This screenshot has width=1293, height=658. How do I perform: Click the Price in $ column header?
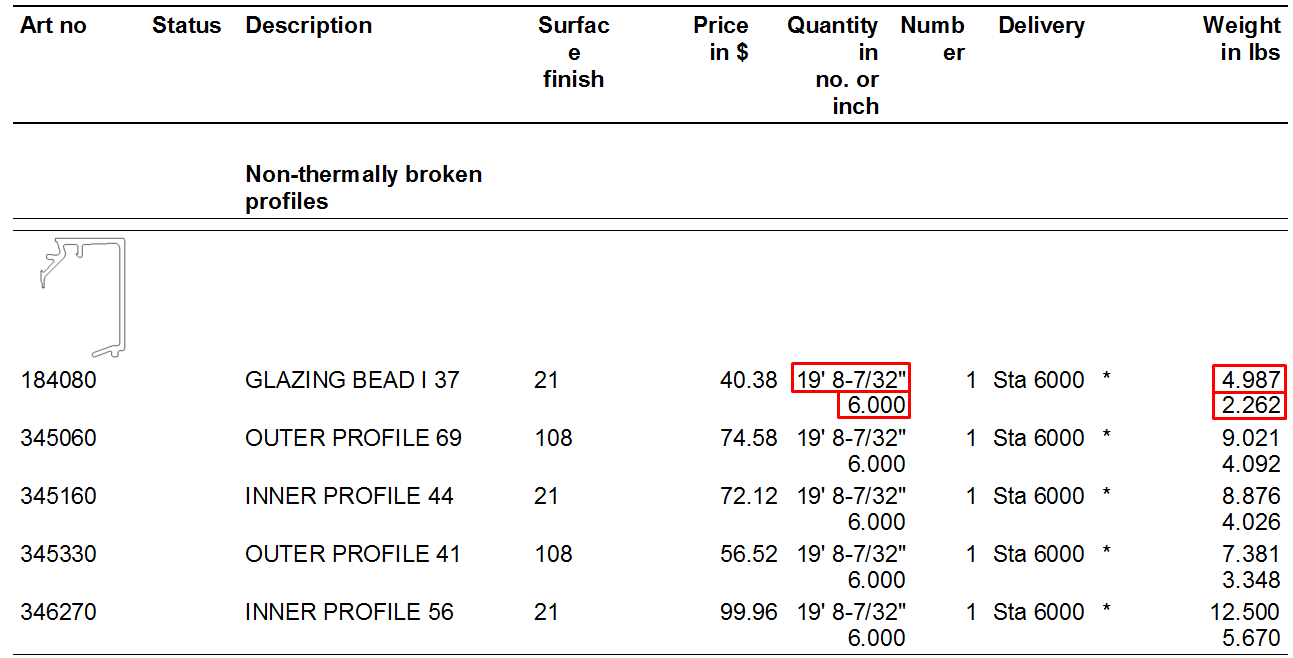click(x=721, y=39)
